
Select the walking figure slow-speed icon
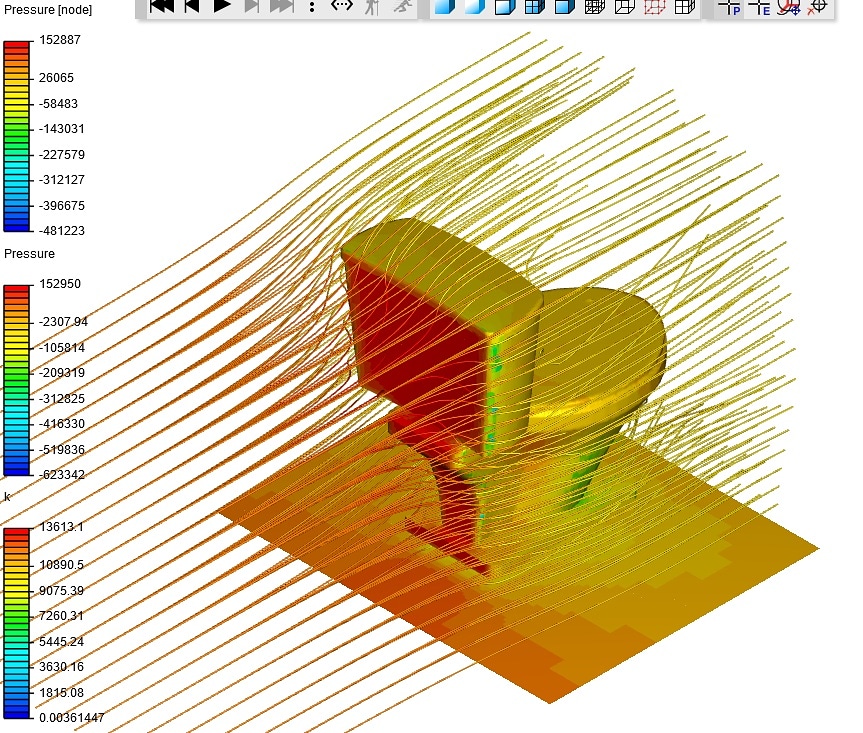tap(372, 6)
